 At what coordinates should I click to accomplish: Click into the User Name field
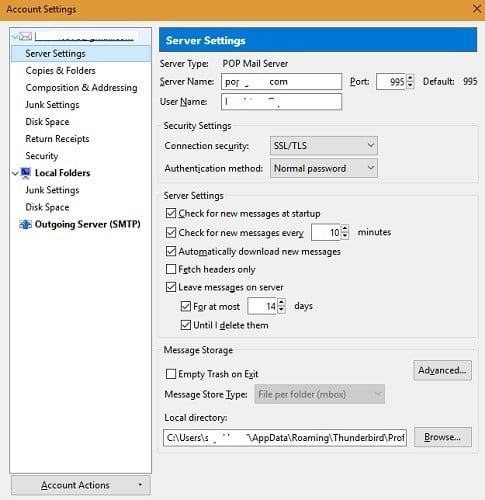click(x=282, y=102)
